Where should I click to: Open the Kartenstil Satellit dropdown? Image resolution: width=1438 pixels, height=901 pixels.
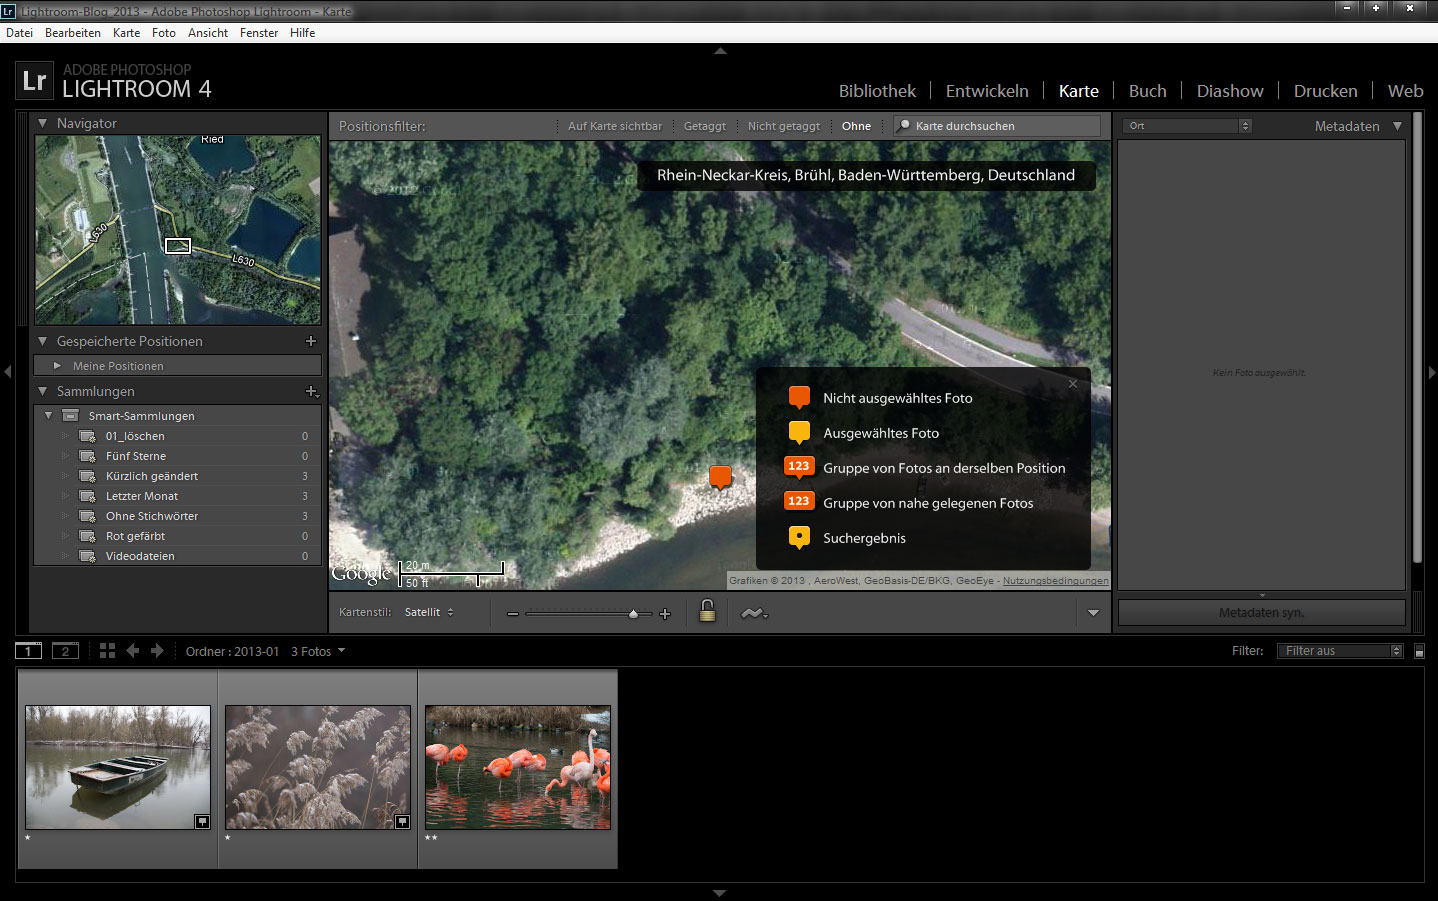[429, 612]
